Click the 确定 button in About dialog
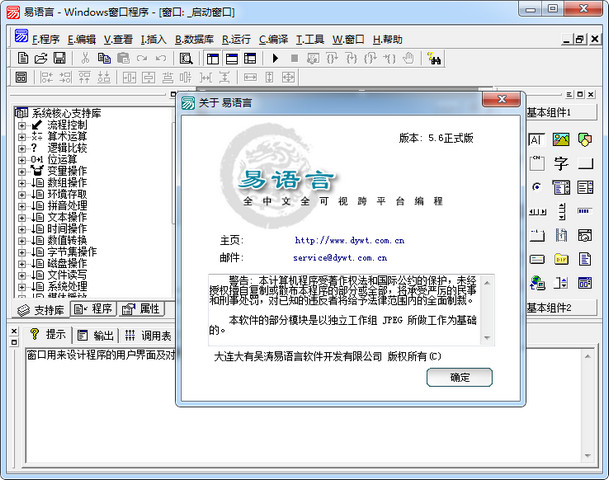Screen dimensions: 609x480 pos(459,377)
